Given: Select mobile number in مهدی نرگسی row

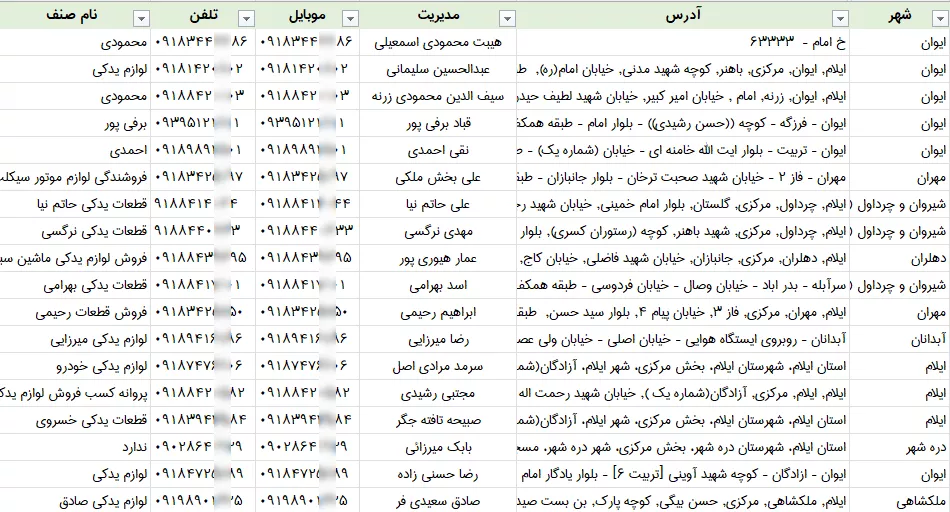Looking at the screenshot, I should pyautogui.click(x=307, y=231).
